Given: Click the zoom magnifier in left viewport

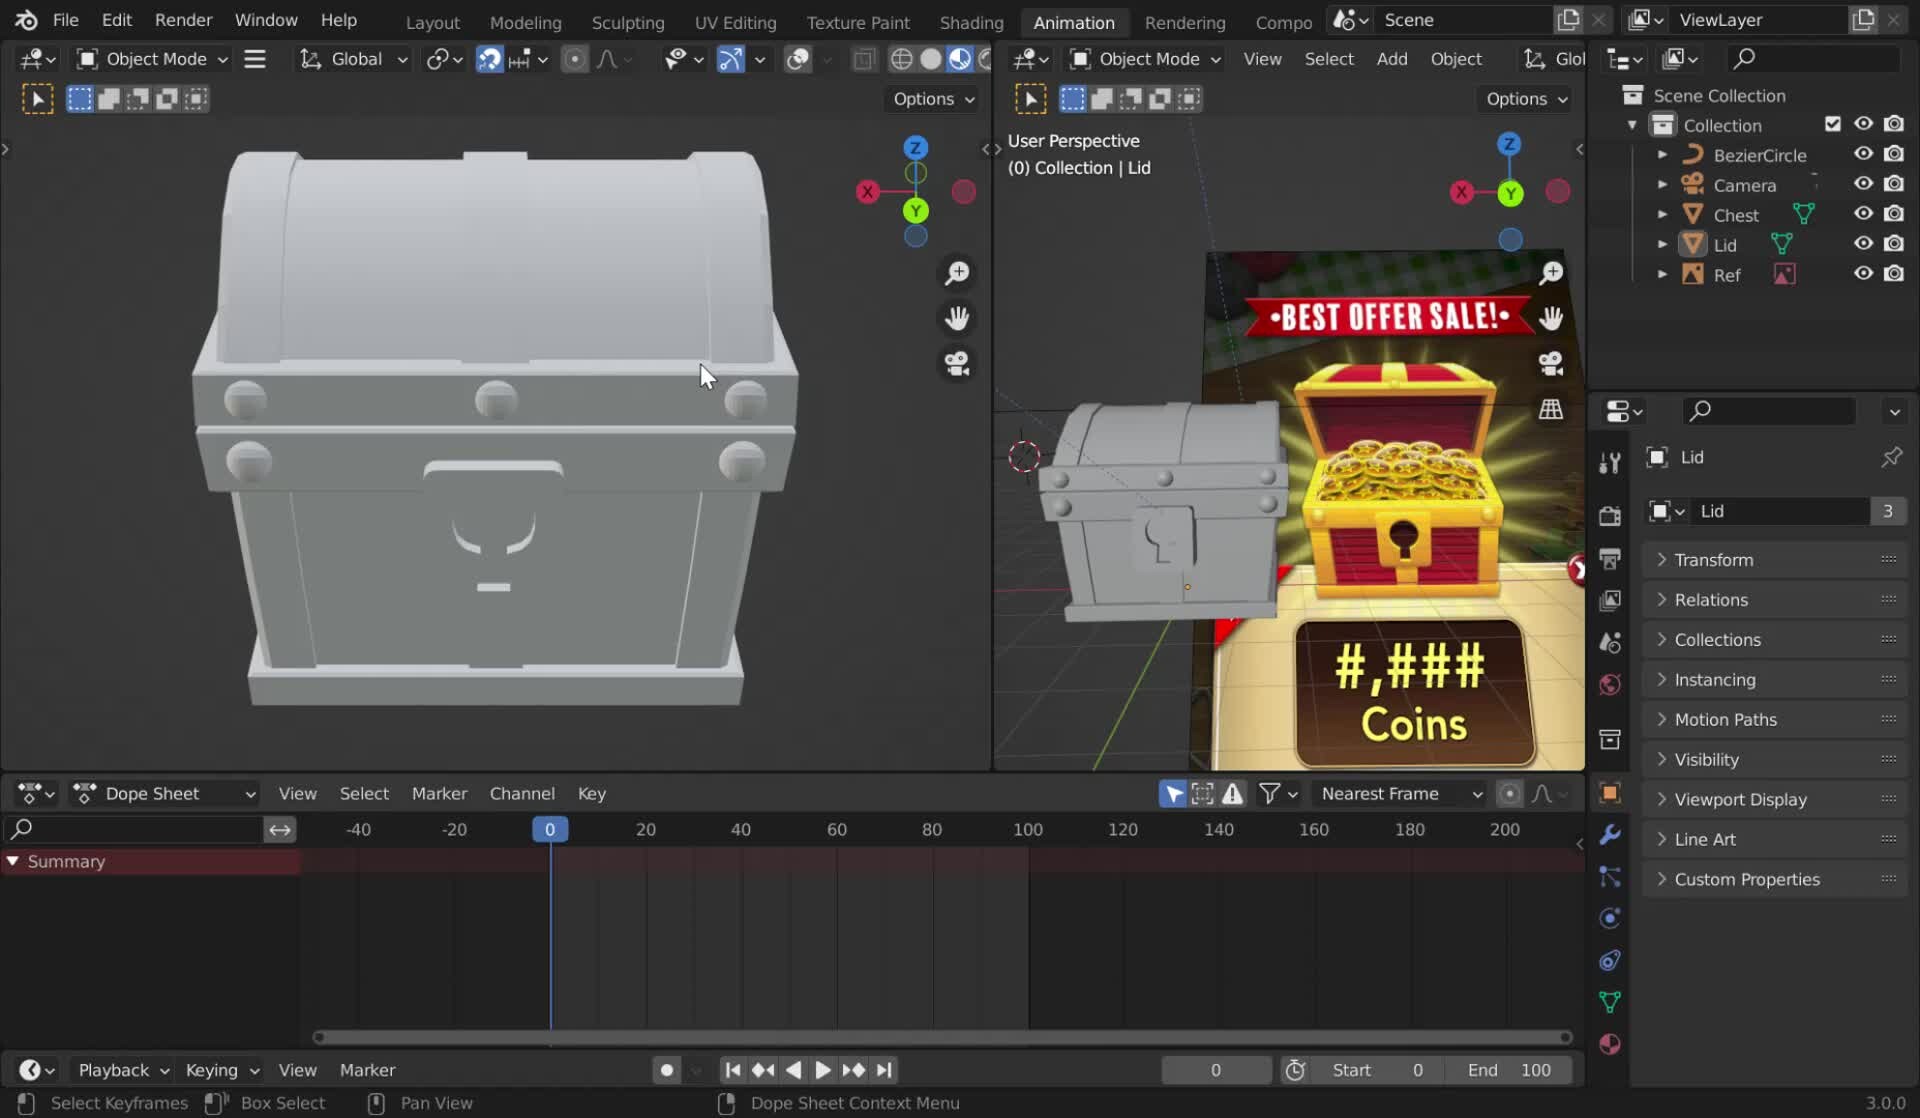Looking at the screenshot, I should (957, 273).
